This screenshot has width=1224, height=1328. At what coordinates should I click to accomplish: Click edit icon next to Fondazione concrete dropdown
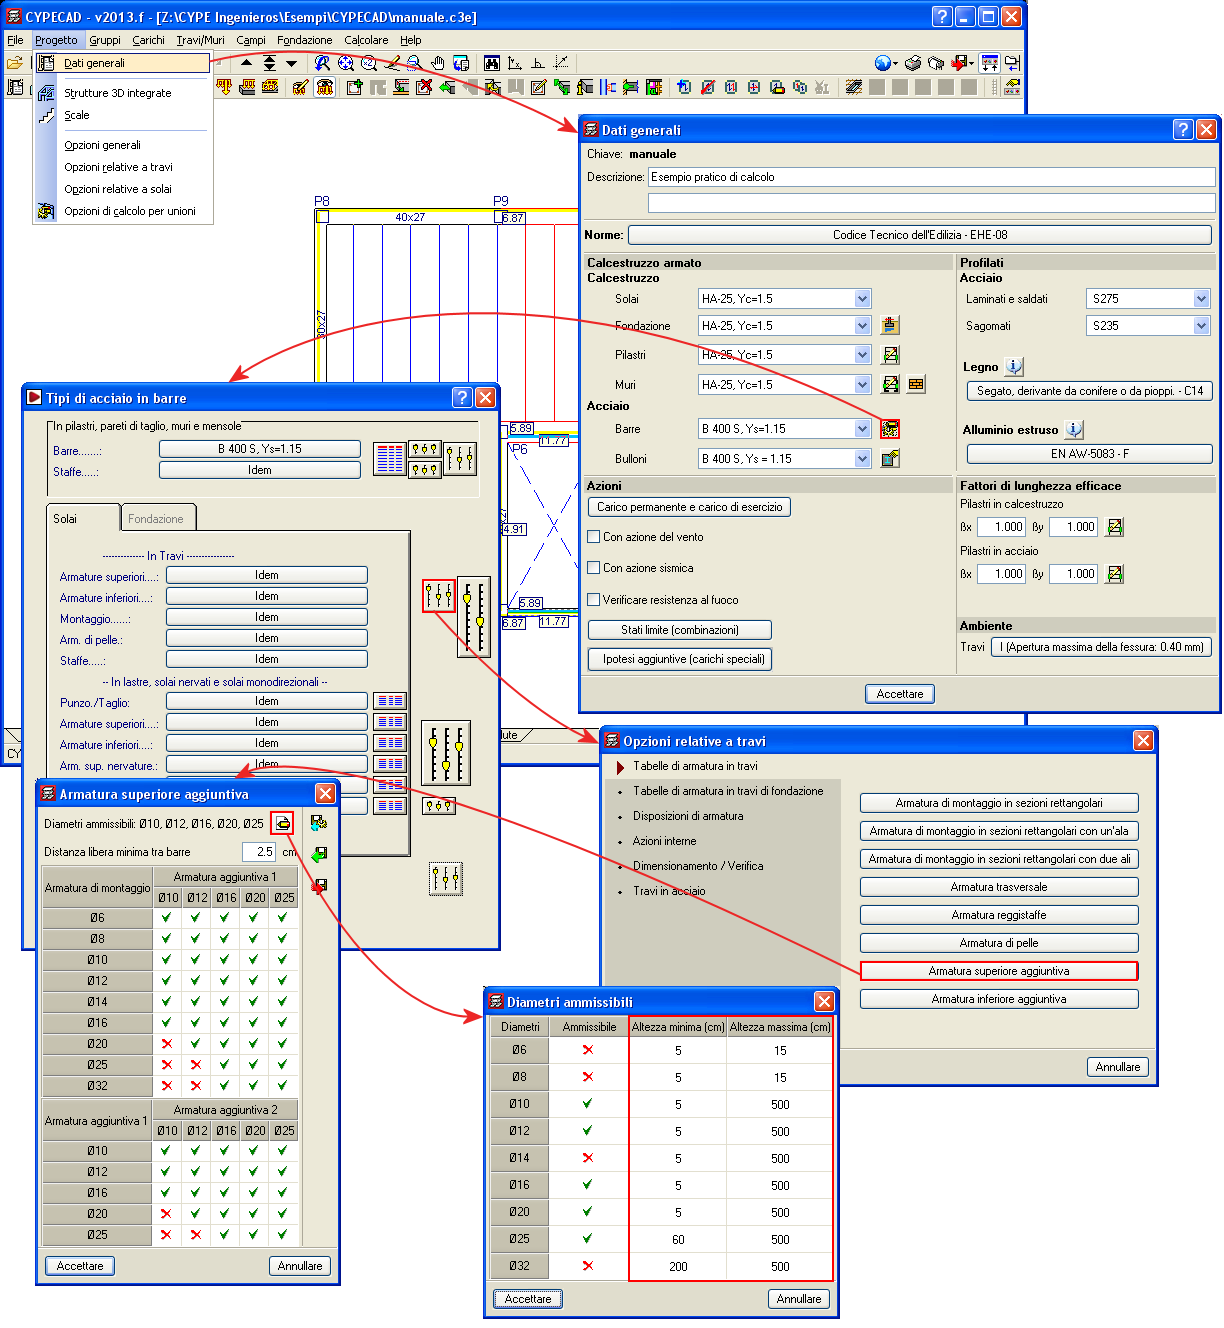point(890,325)
